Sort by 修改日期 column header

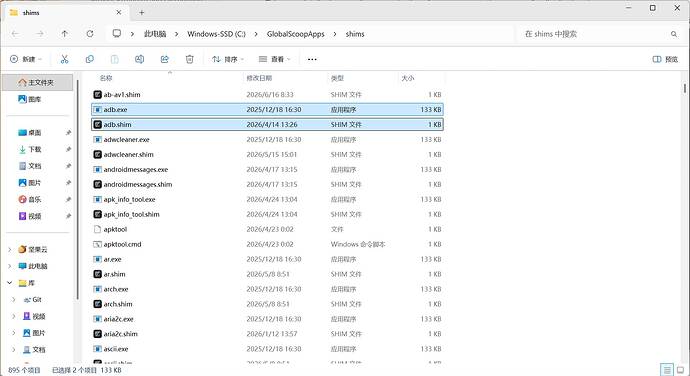[x=259, y=78]
